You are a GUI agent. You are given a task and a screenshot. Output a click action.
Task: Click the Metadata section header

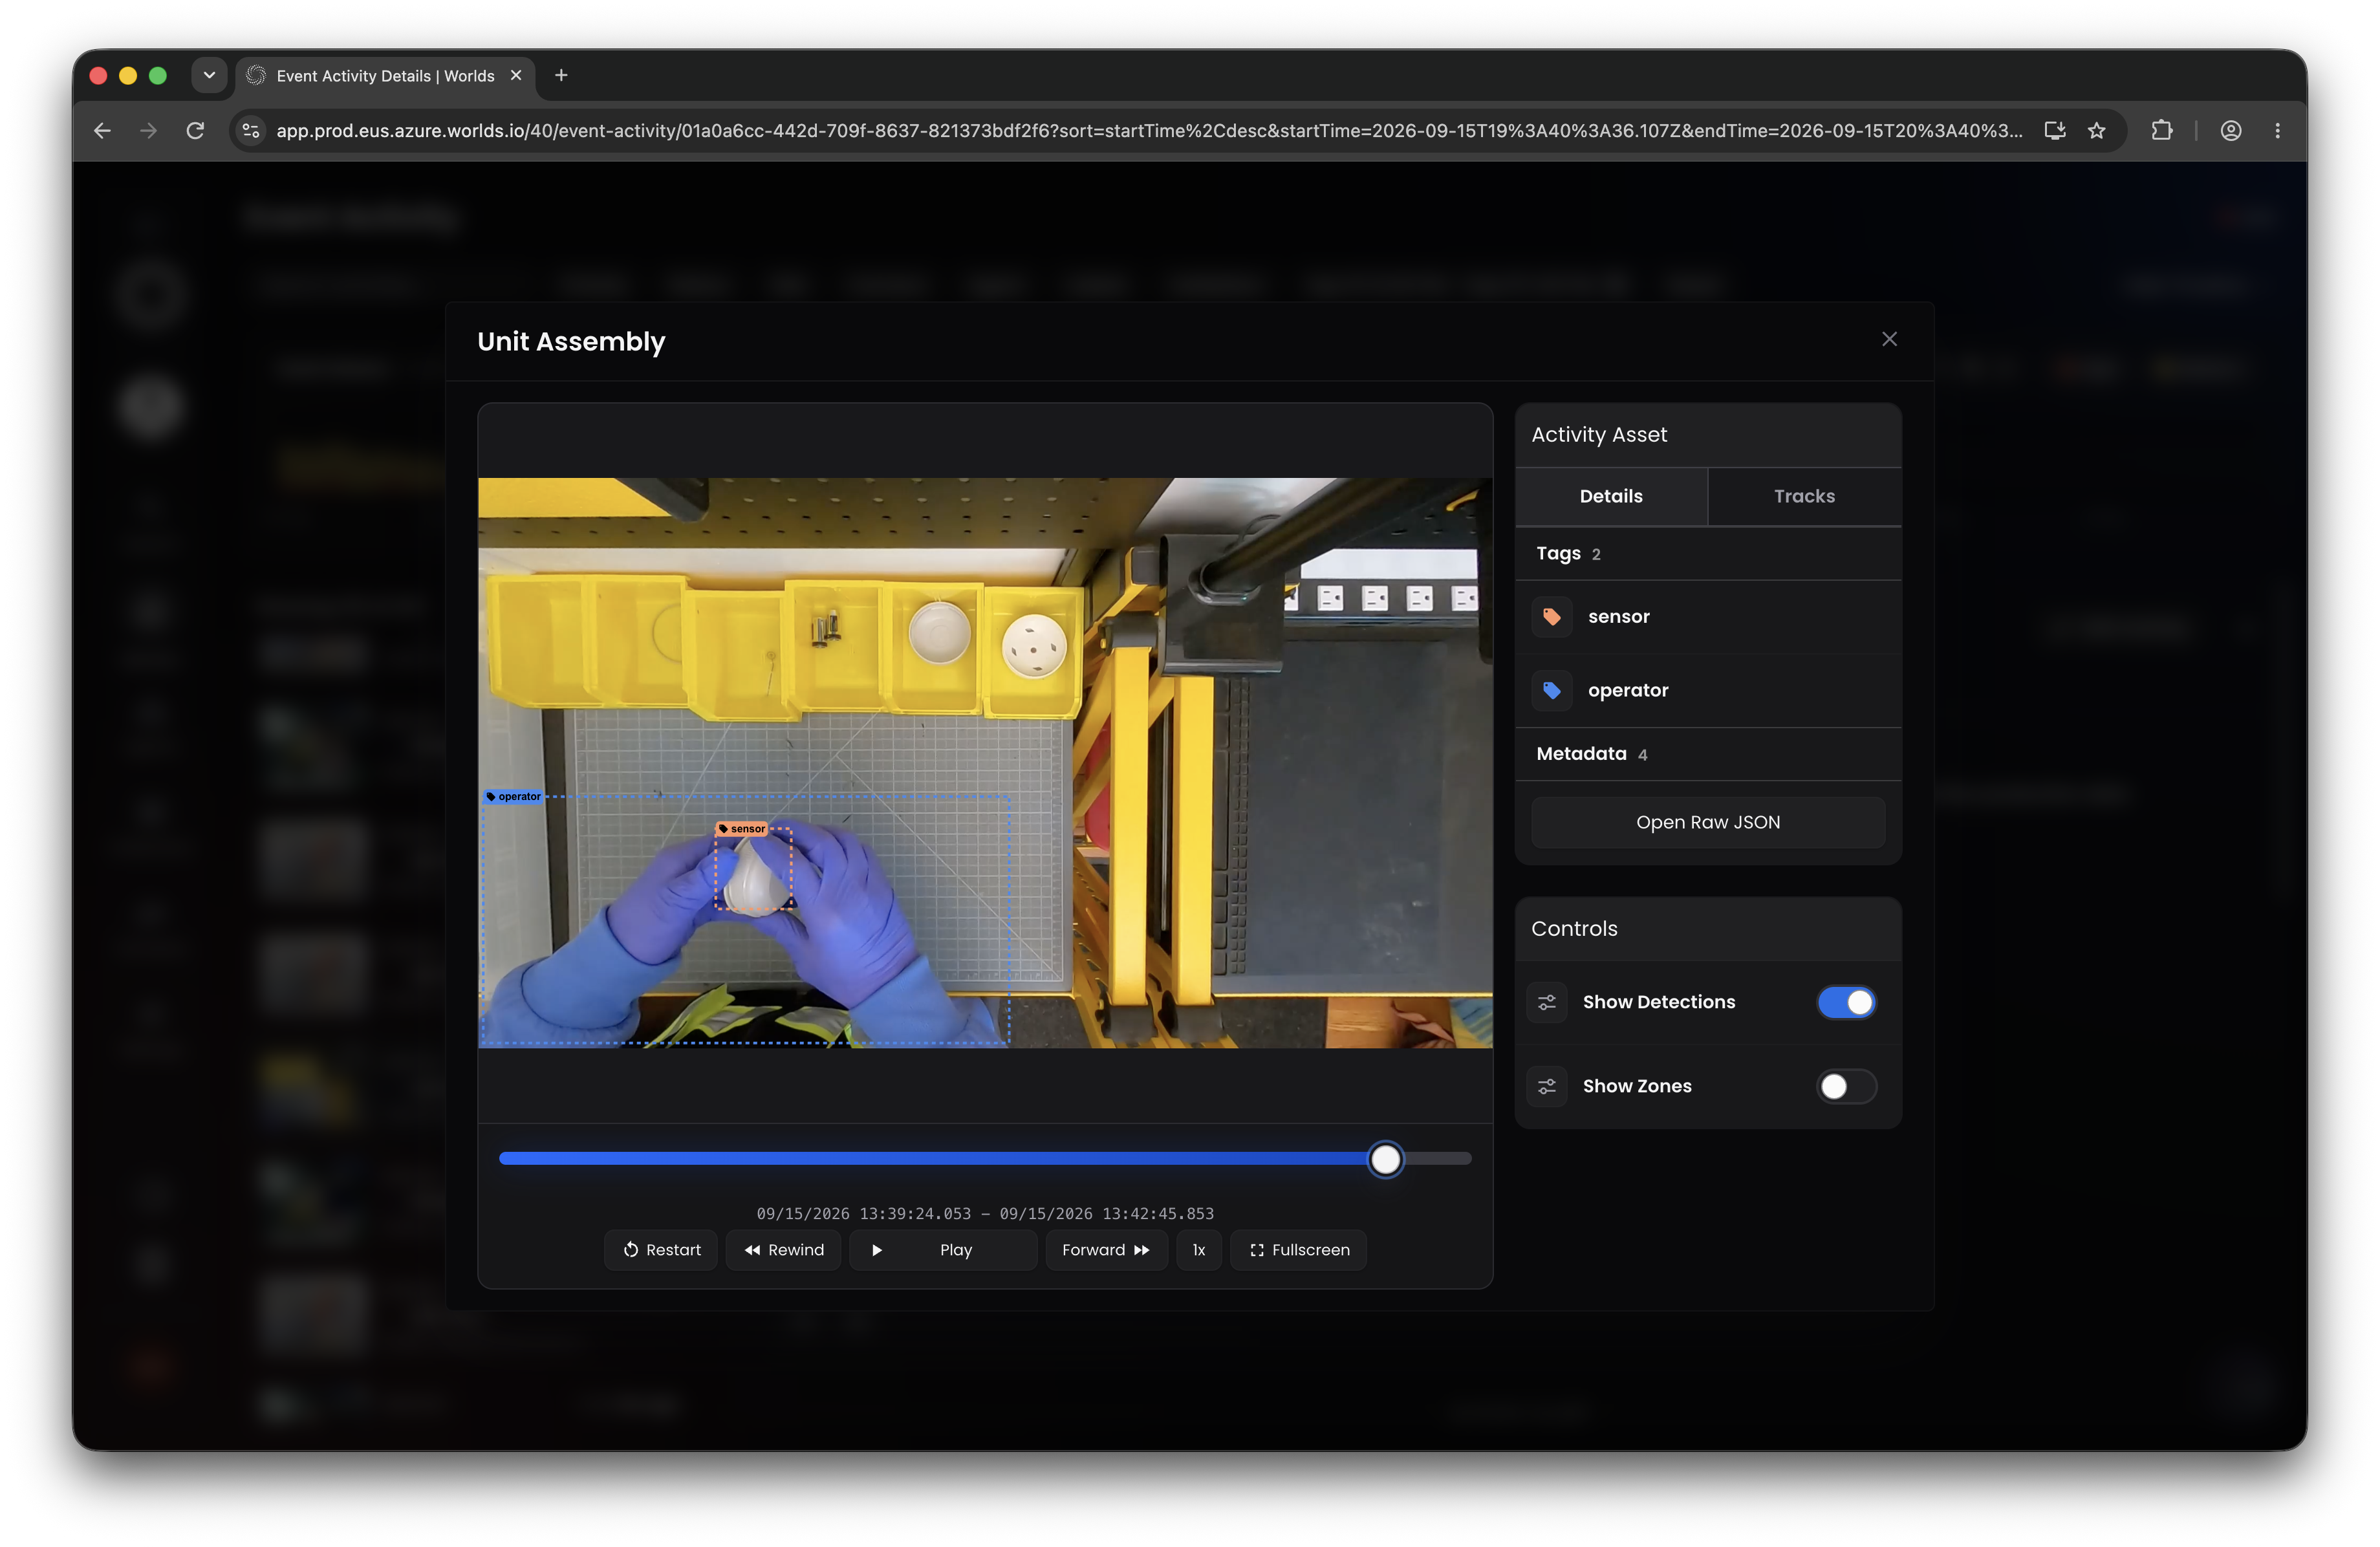[x=1708, y=754]
